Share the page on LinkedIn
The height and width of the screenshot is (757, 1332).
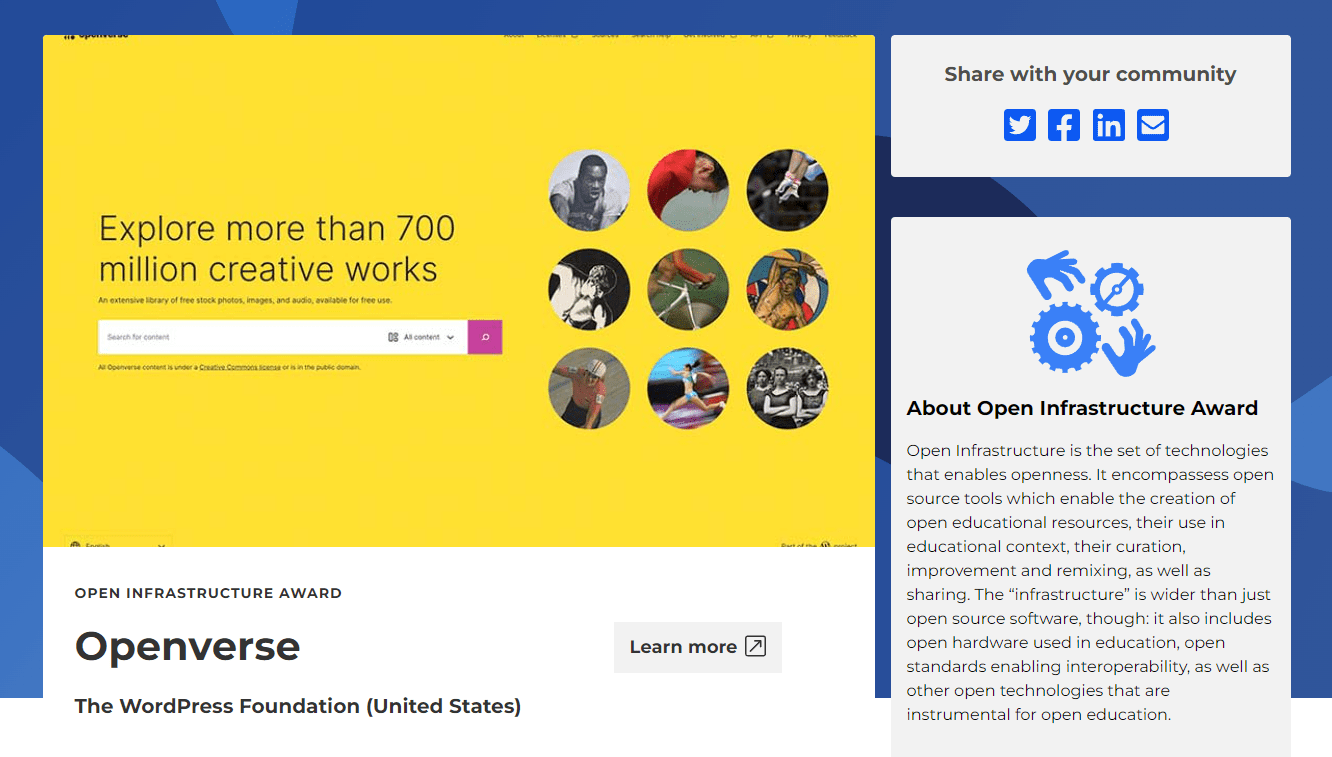pos(1108,125)
